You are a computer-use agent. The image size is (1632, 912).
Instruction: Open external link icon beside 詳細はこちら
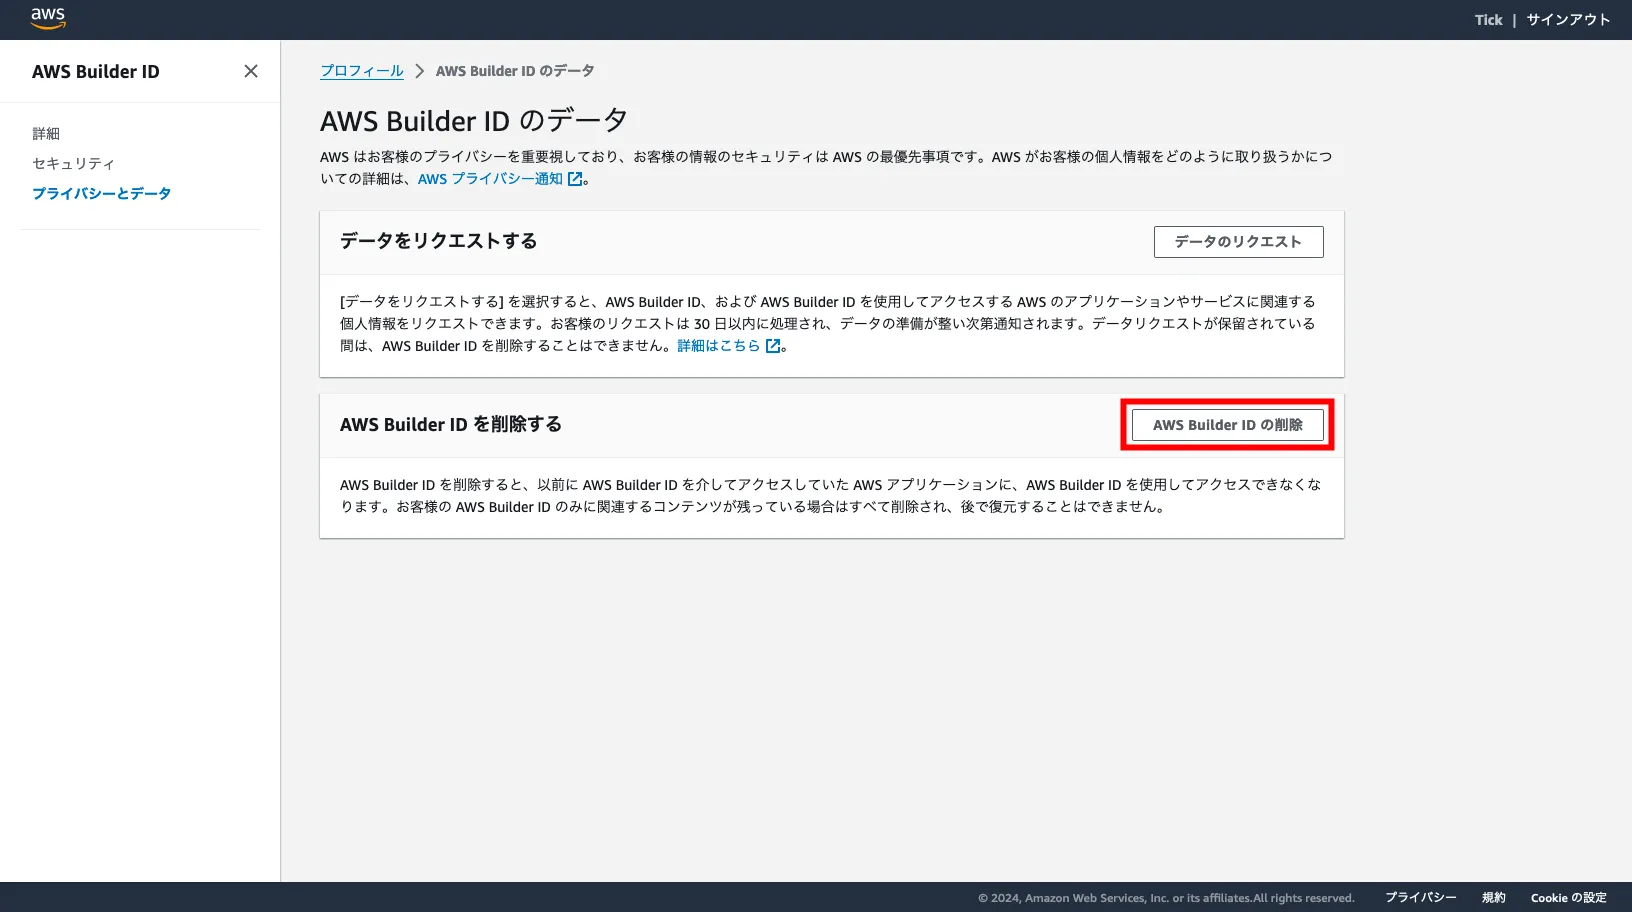(773, 346)
